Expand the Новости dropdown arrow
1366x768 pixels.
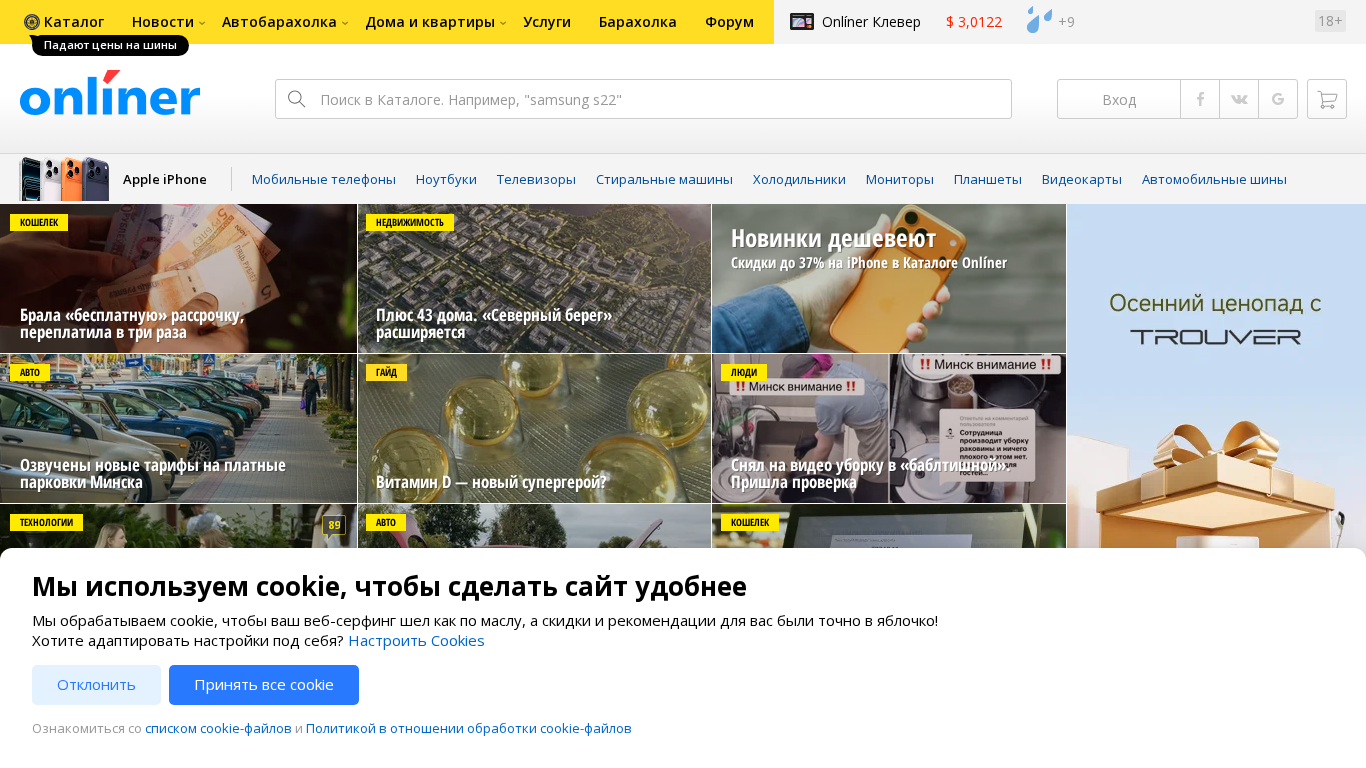pyautogui.click(x=202, y=23)
